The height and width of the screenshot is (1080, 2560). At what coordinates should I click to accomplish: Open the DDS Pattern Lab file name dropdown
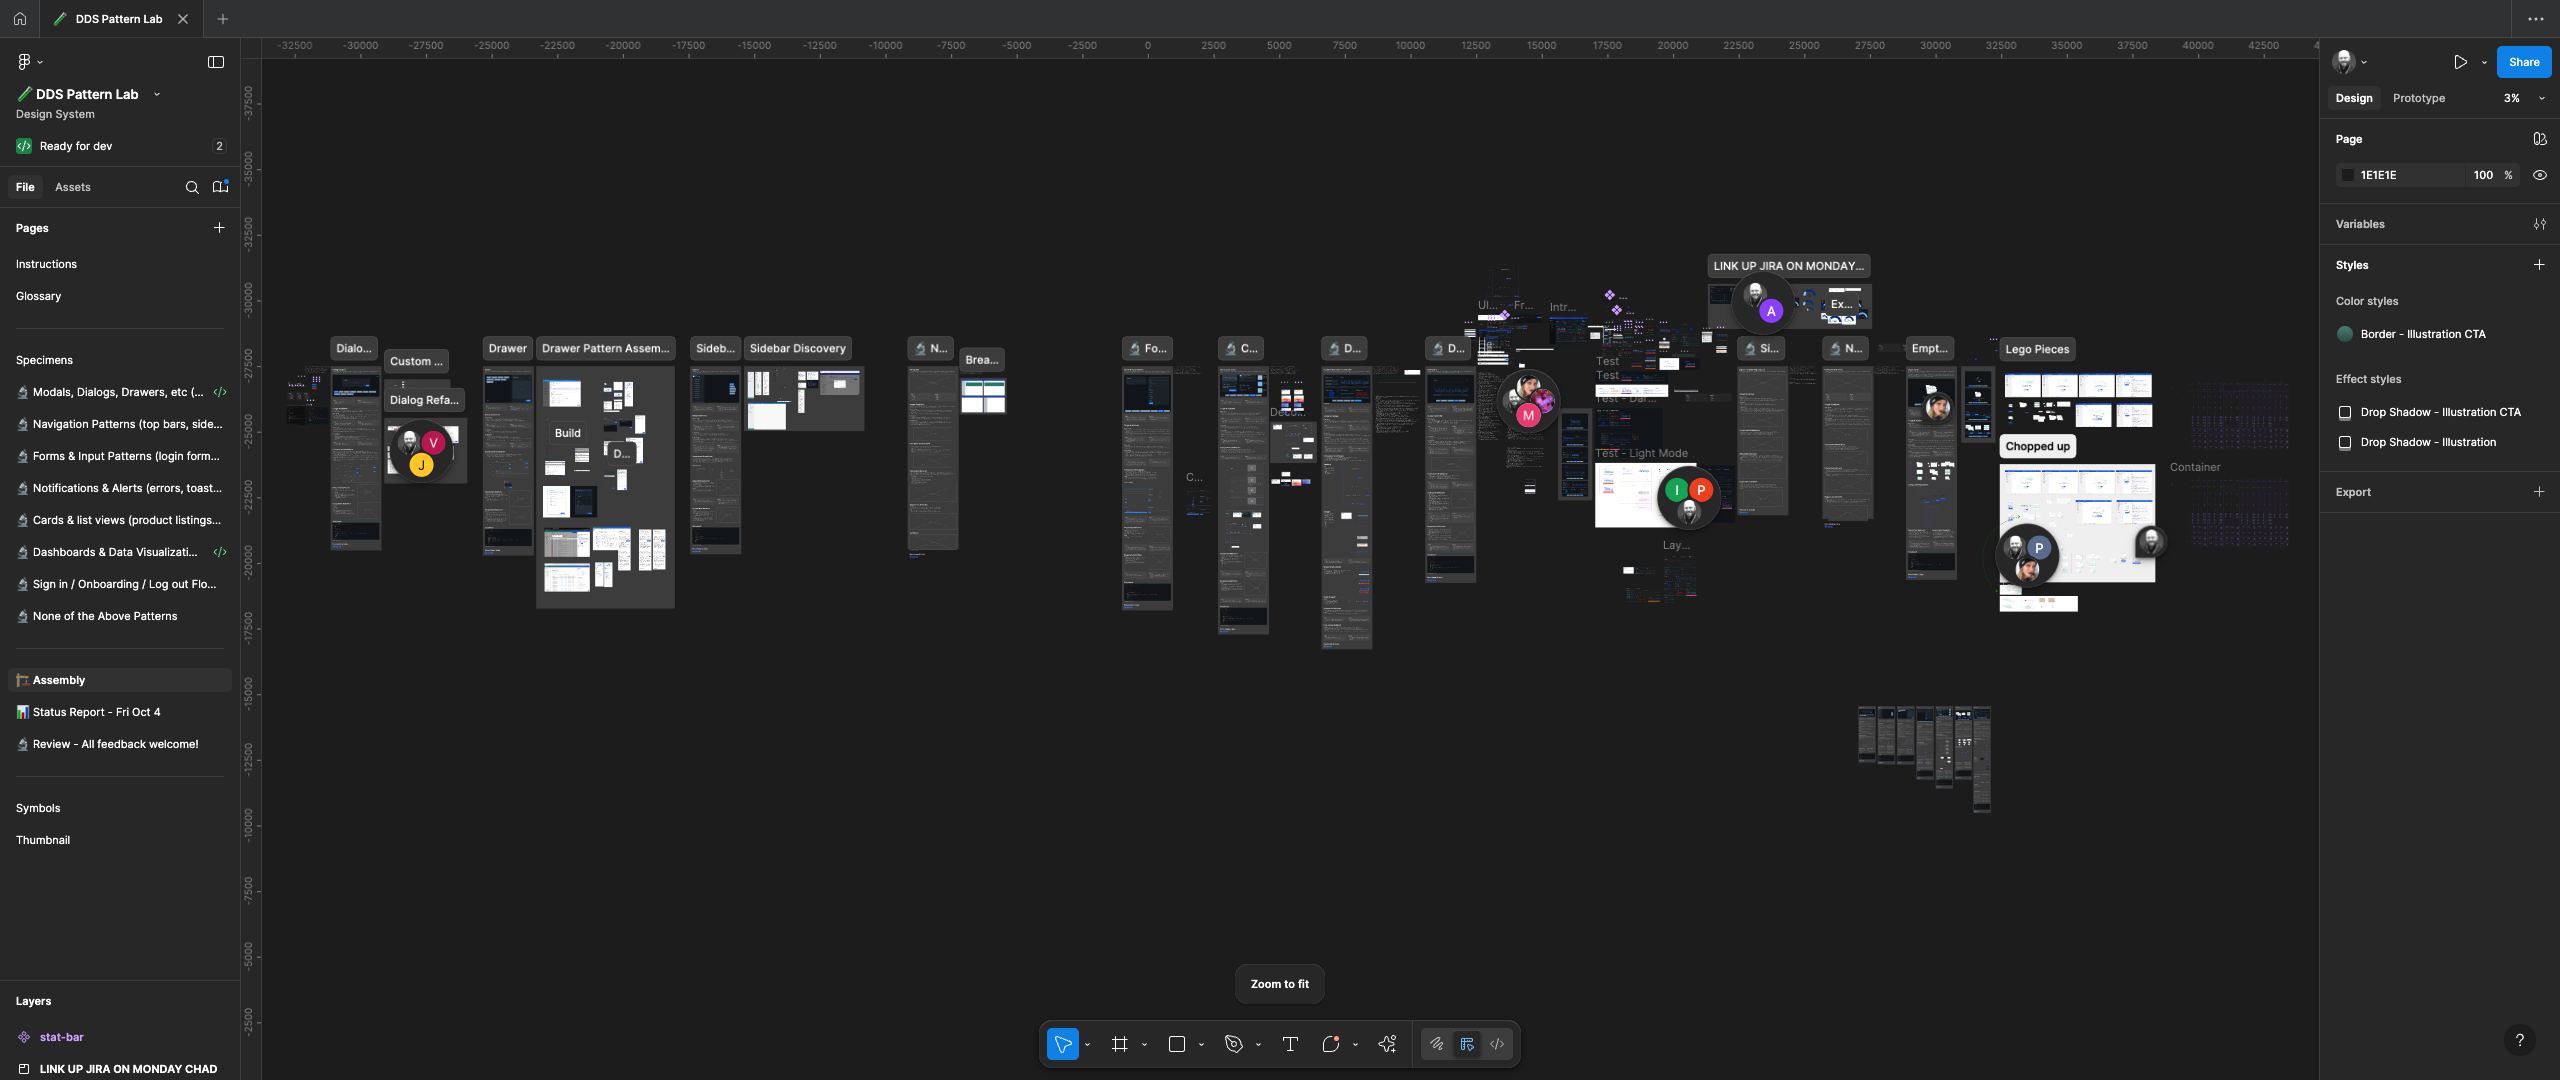tap(157, 94)
